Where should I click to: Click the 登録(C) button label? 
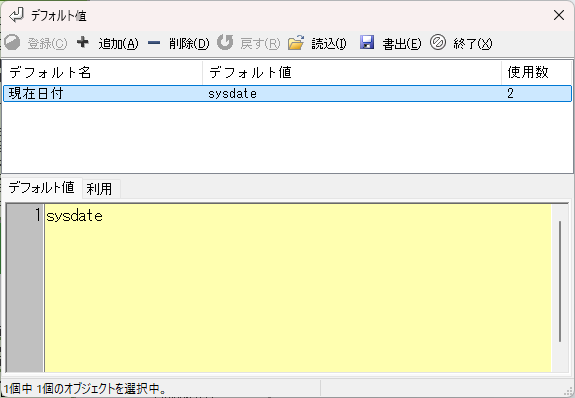coord(47,44)
